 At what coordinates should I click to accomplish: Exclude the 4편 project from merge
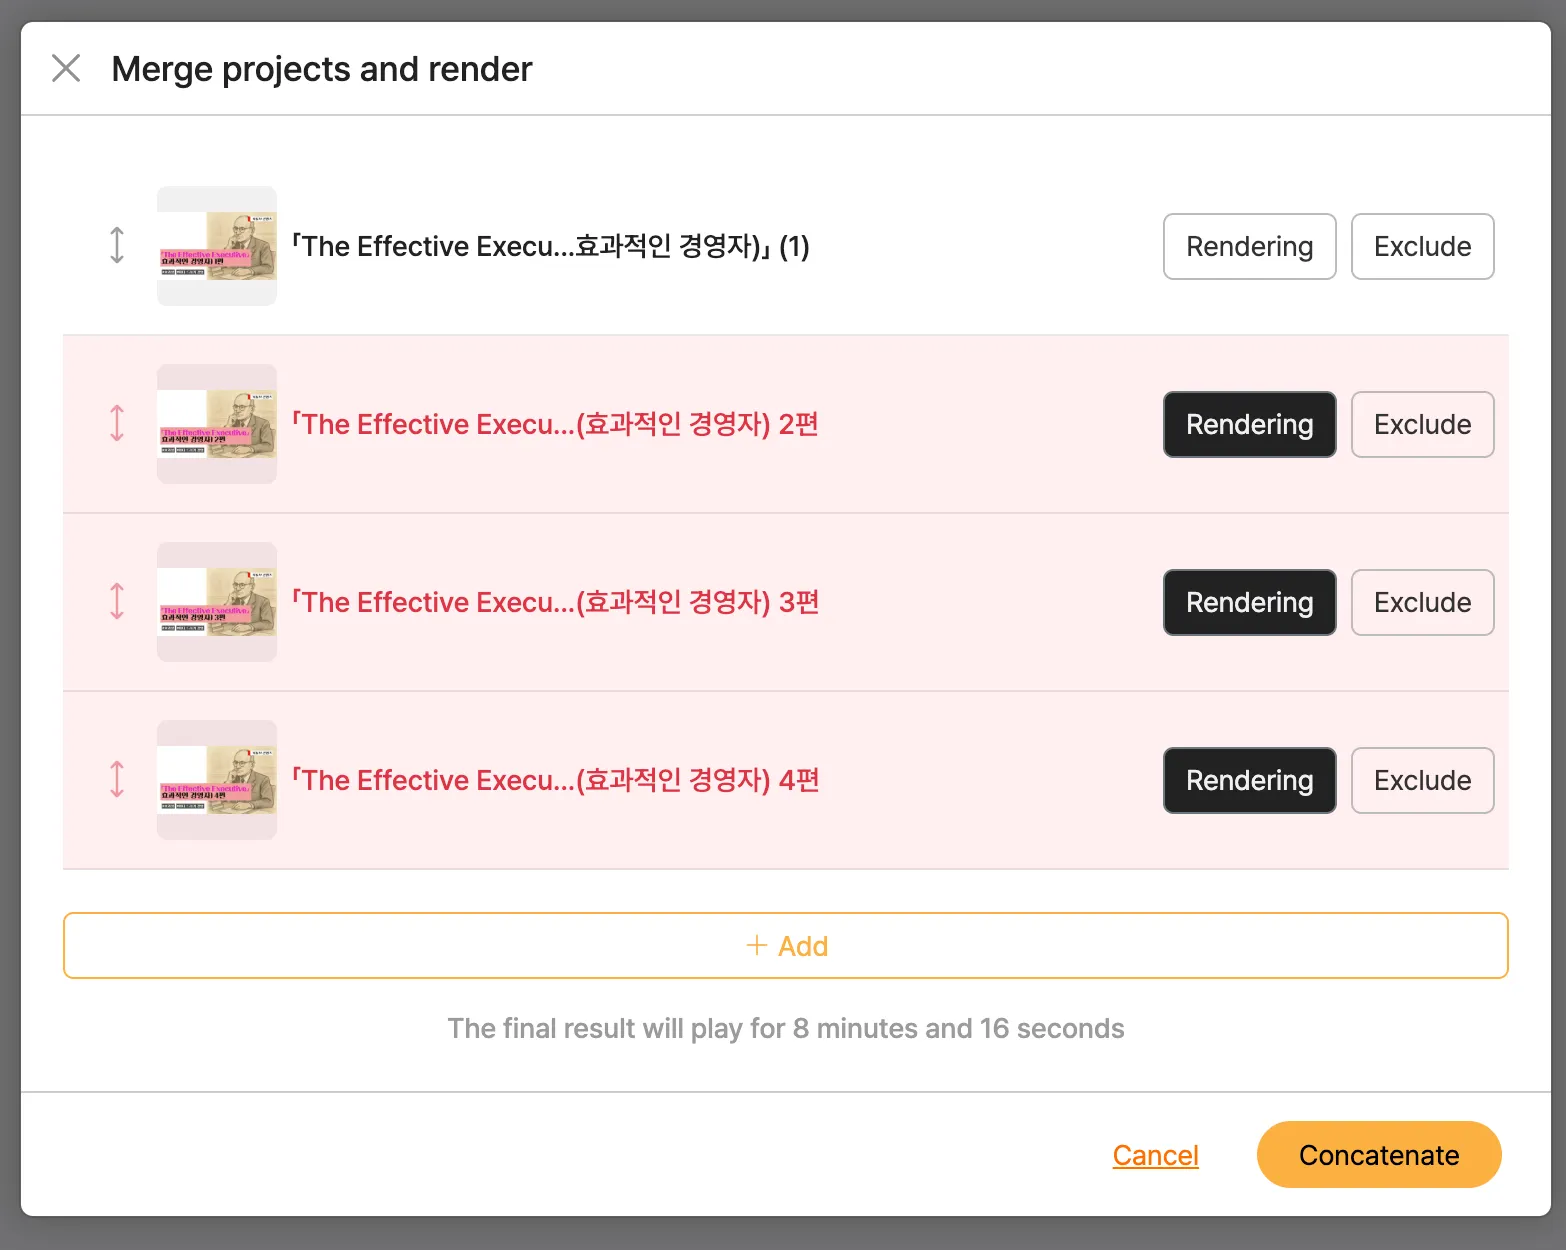1422,780
